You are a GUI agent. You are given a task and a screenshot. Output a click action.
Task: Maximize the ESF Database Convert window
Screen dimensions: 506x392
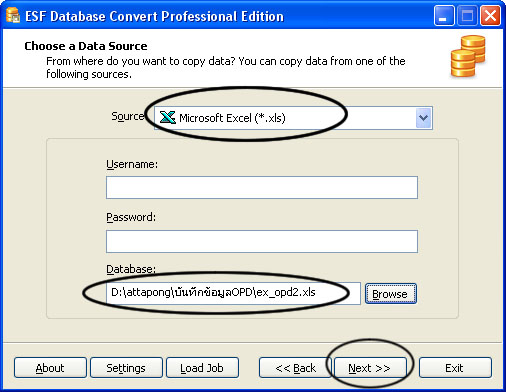[467, 16]
